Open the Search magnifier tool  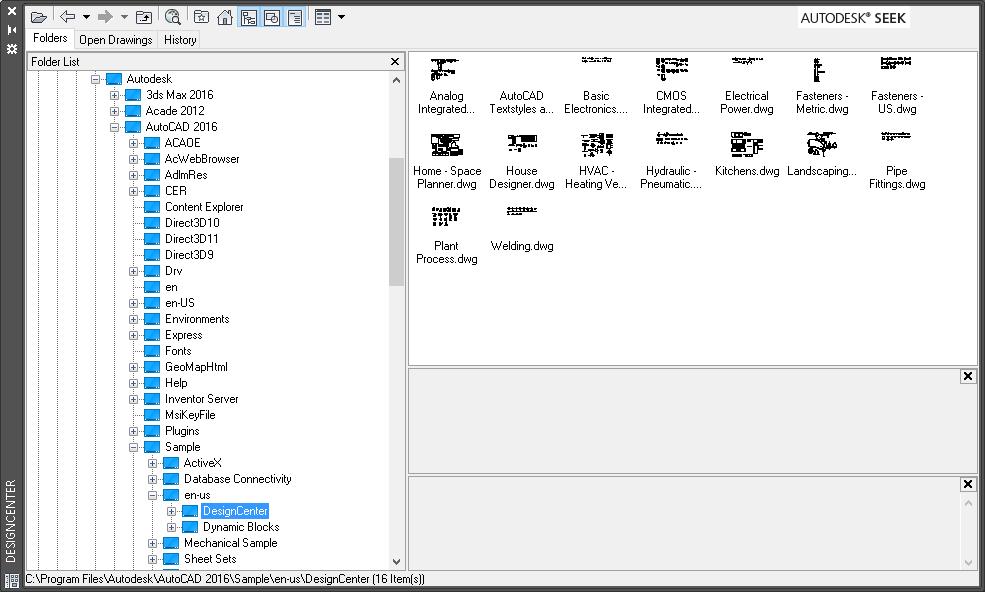point(172,17)
